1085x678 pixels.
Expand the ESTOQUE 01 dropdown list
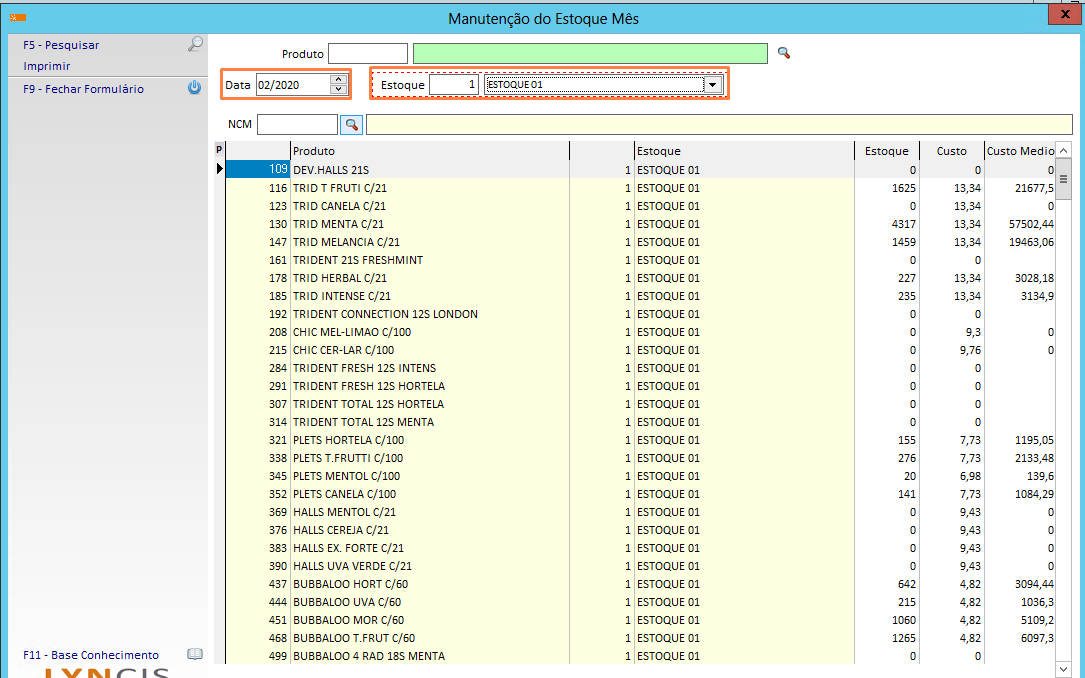tap(713, 85)
